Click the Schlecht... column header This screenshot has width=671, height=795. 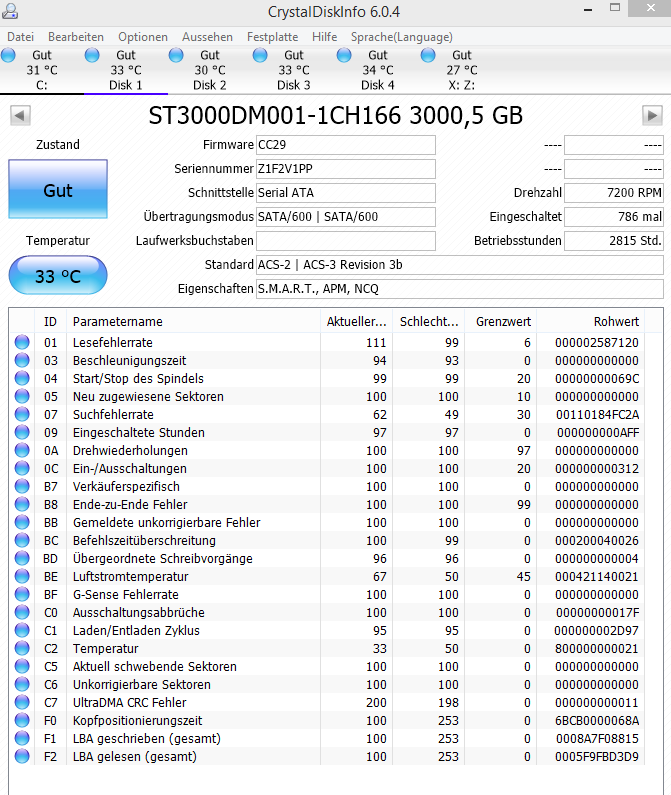pos(429,321)
